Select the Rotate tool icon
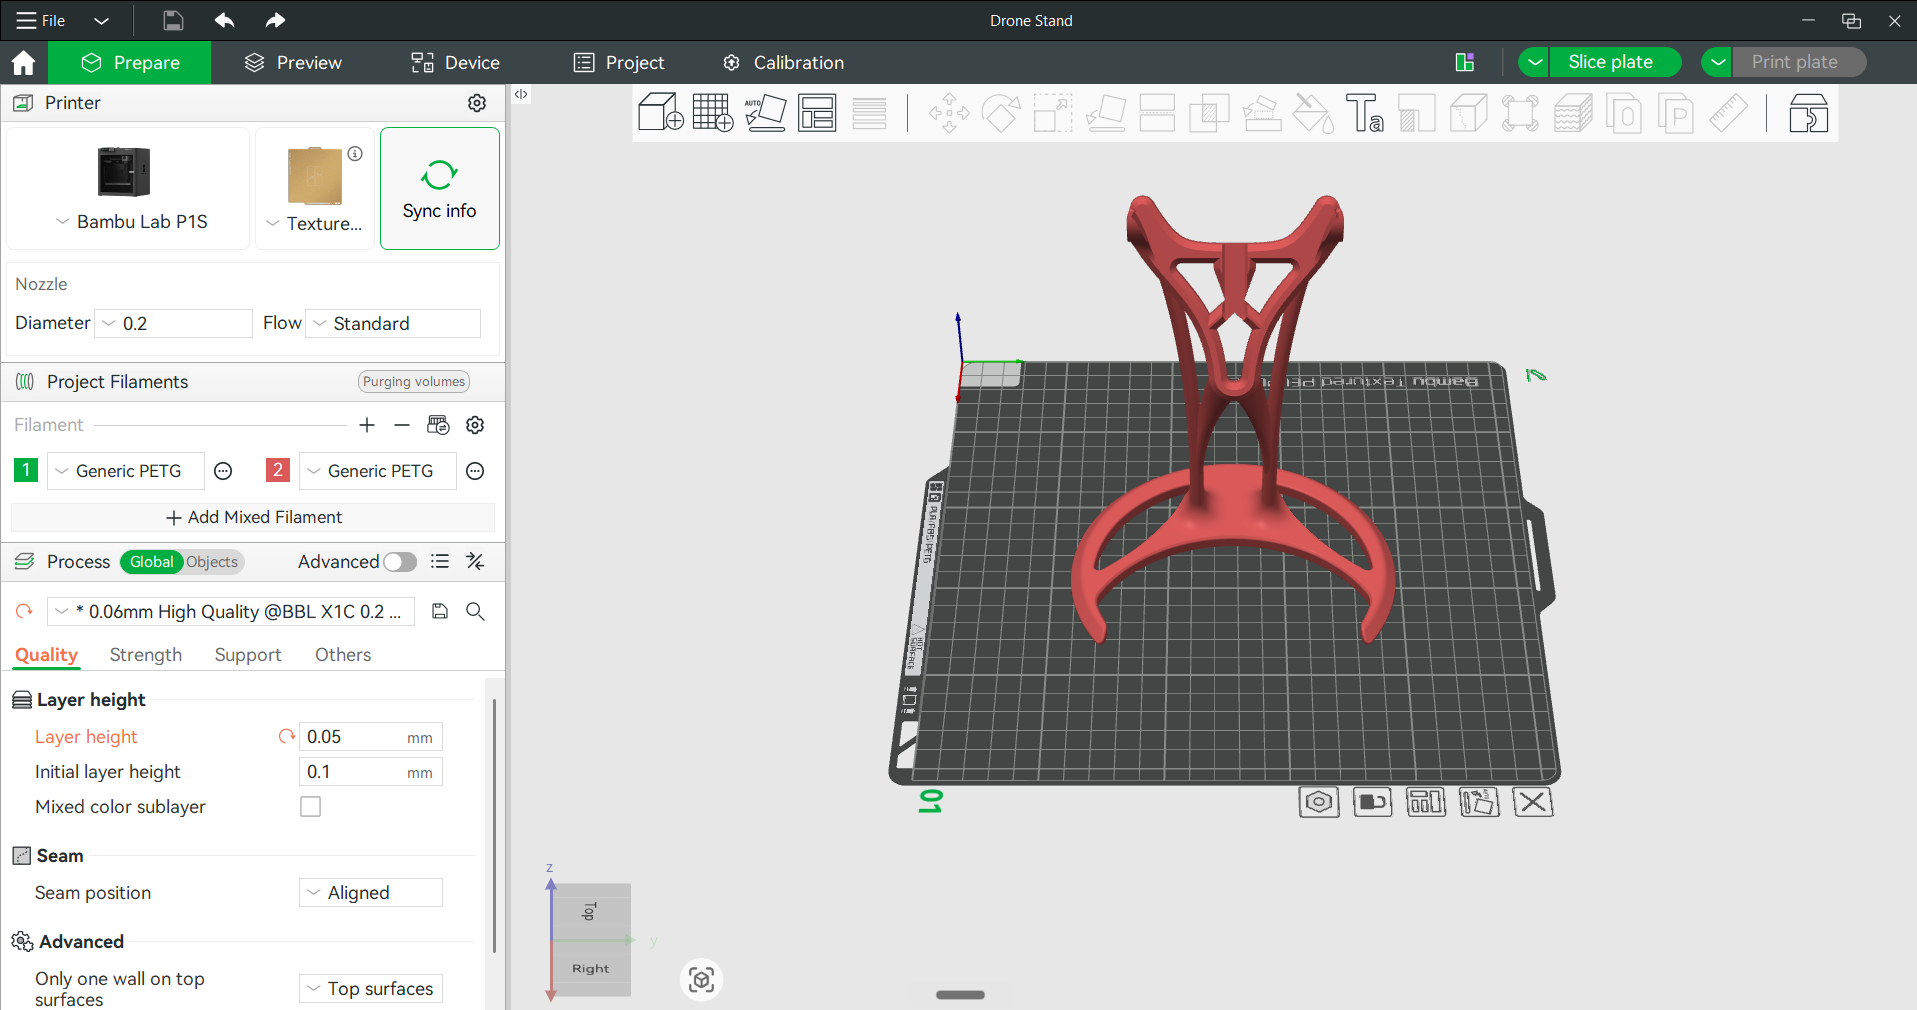This screenshot has height=1010, width=1917. point(1001,113)
